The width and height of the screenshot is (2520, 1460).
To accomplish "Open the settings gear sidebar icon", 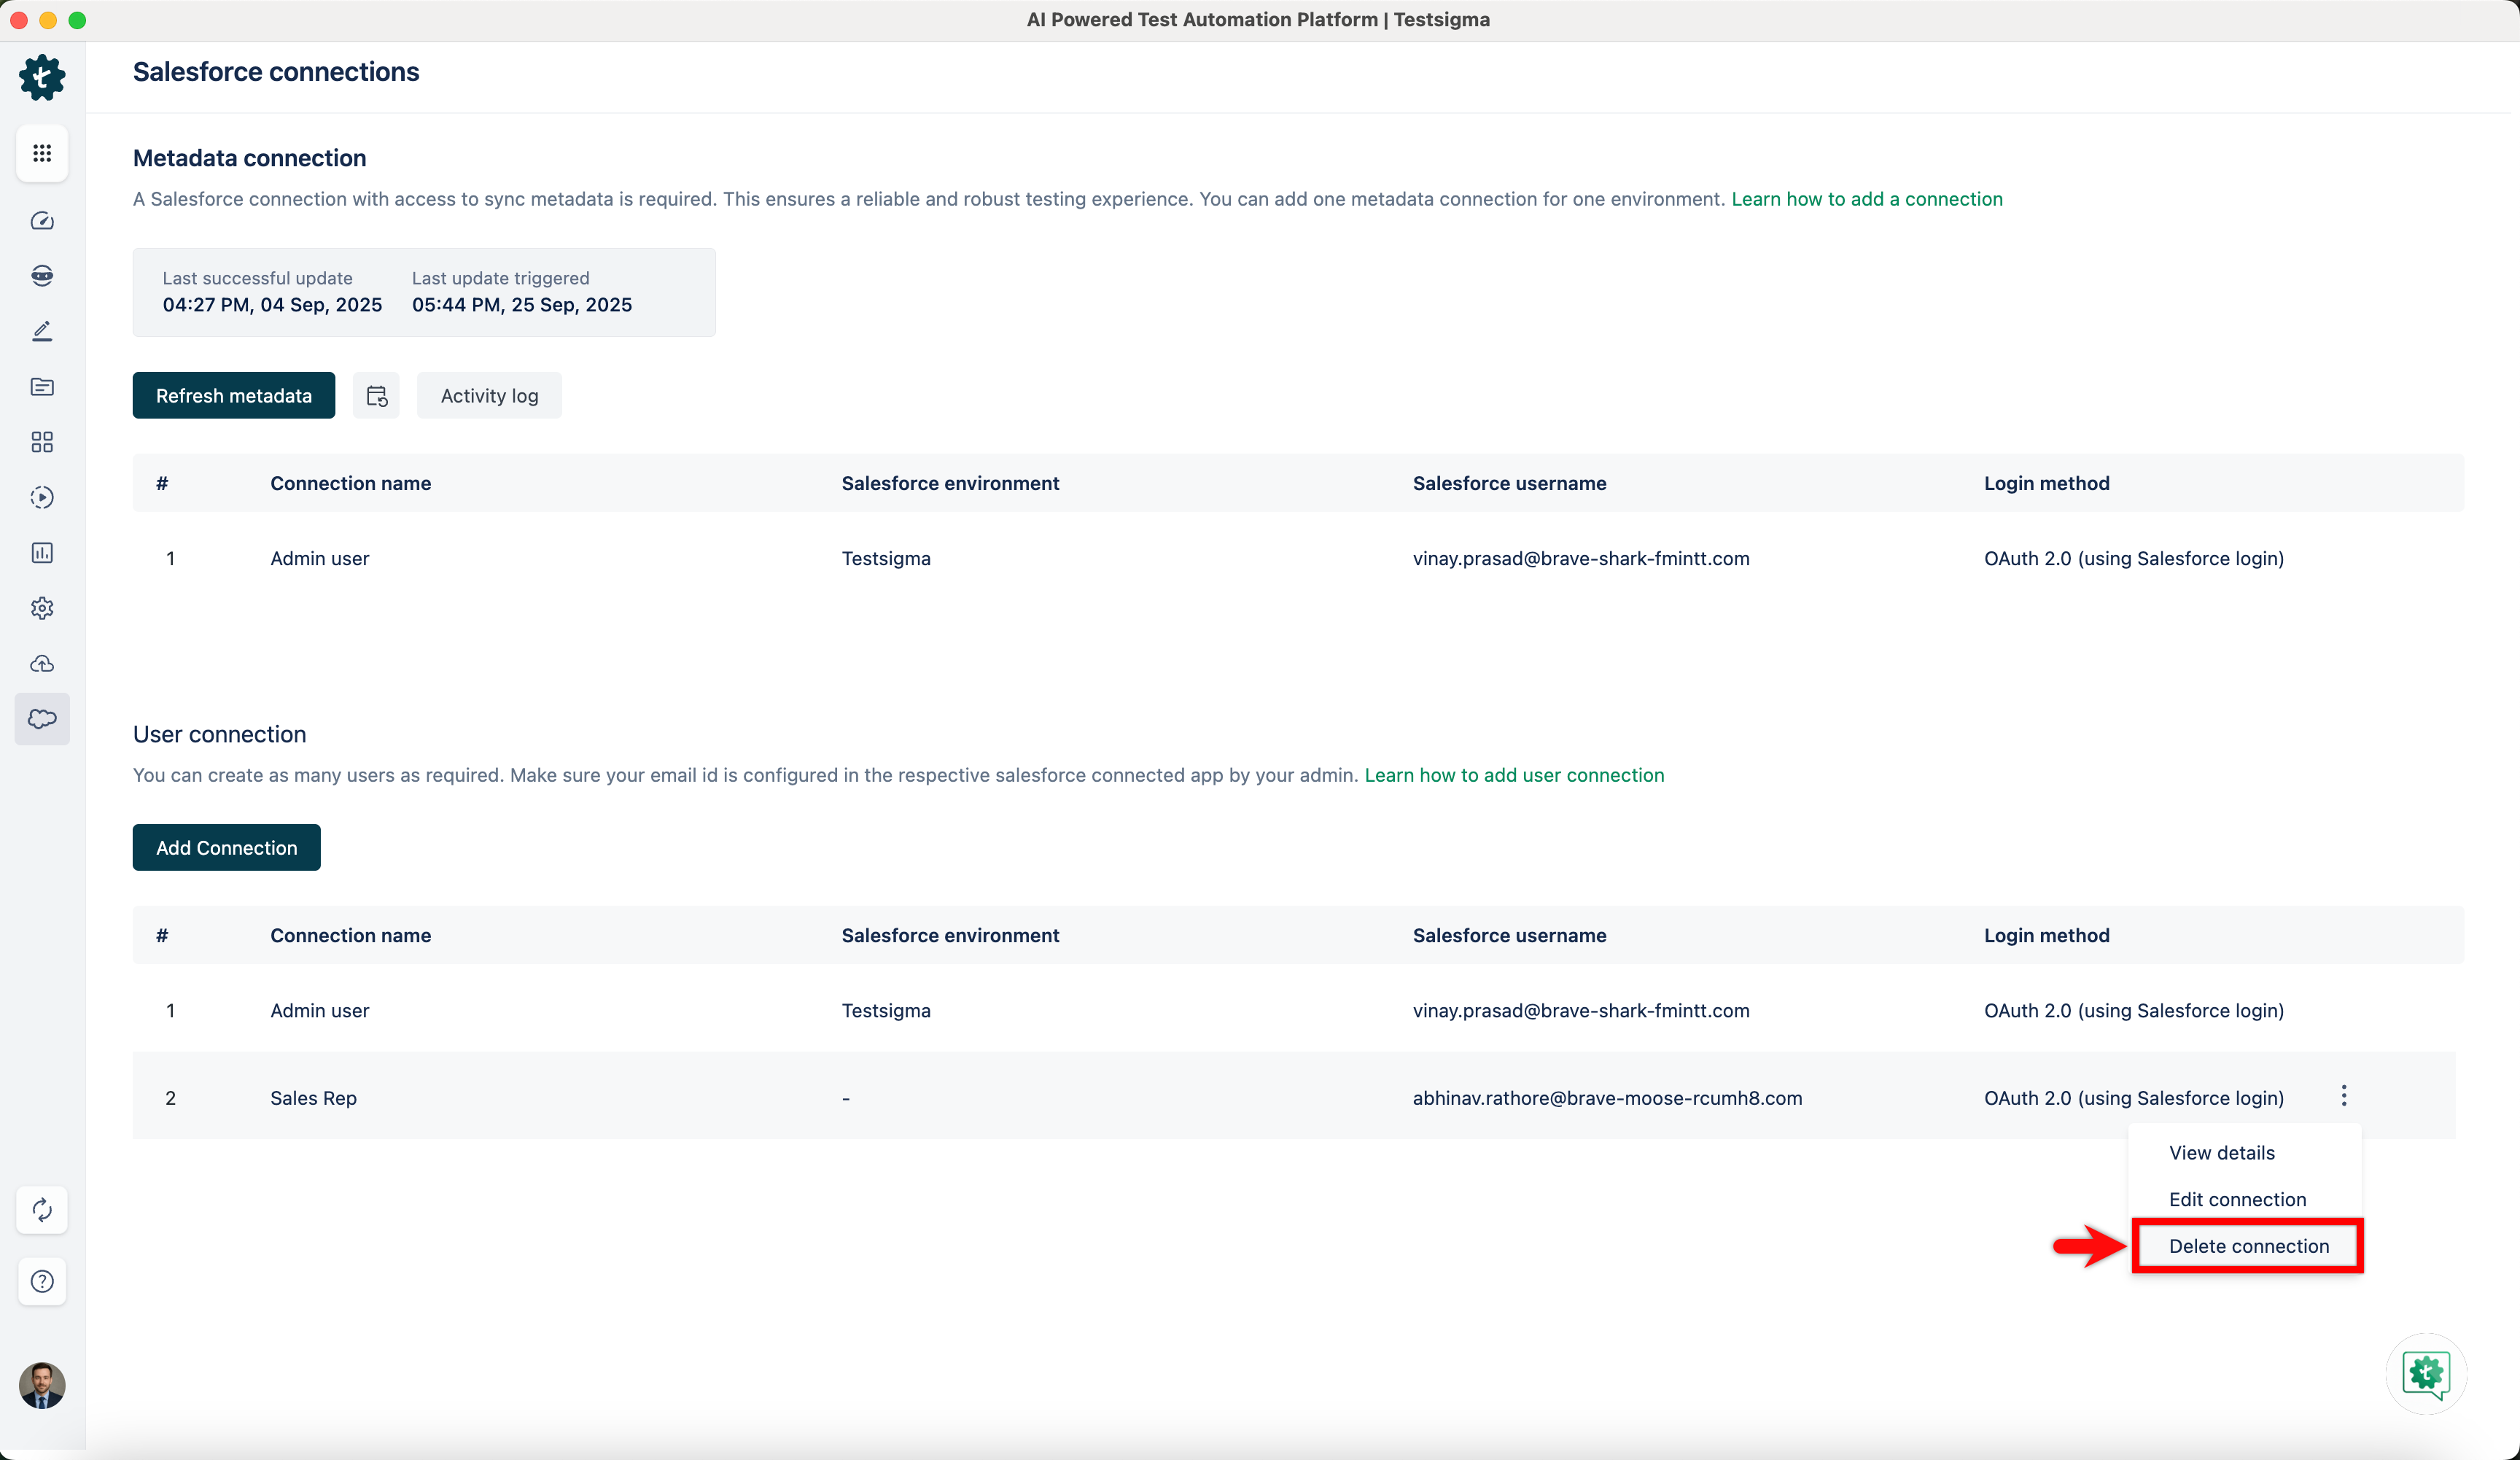I will [42, 608].
